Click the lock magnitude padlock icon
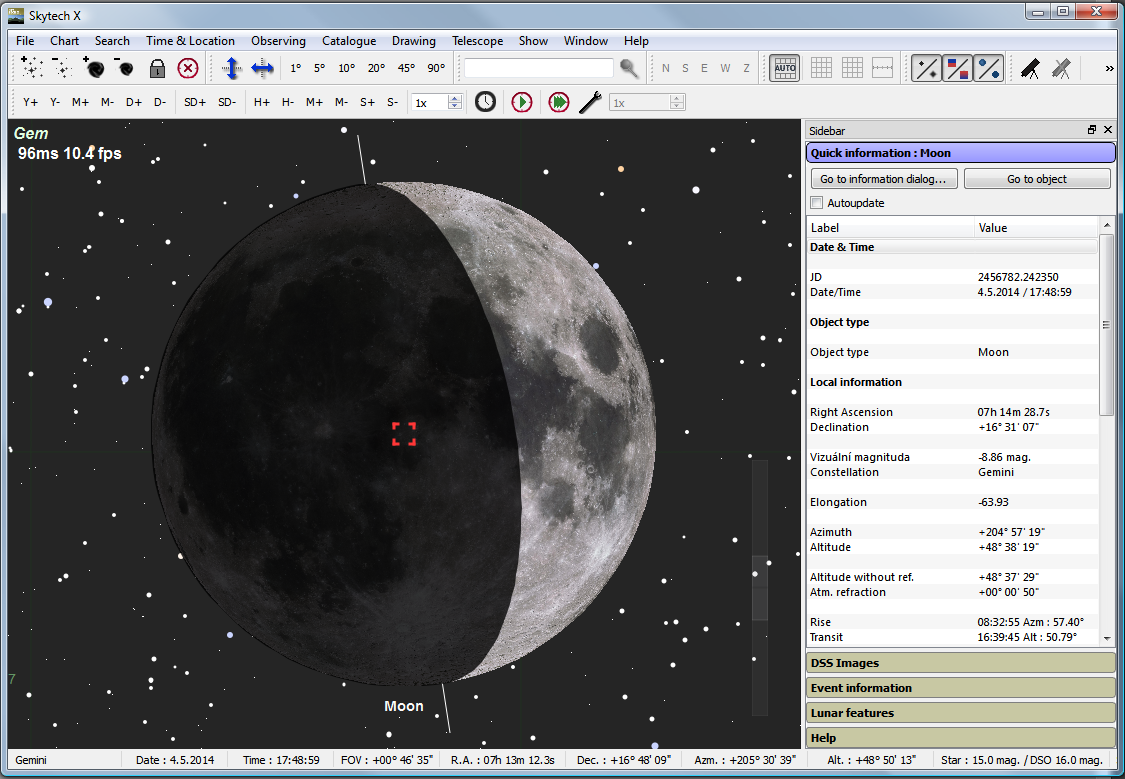 (157, 68)
